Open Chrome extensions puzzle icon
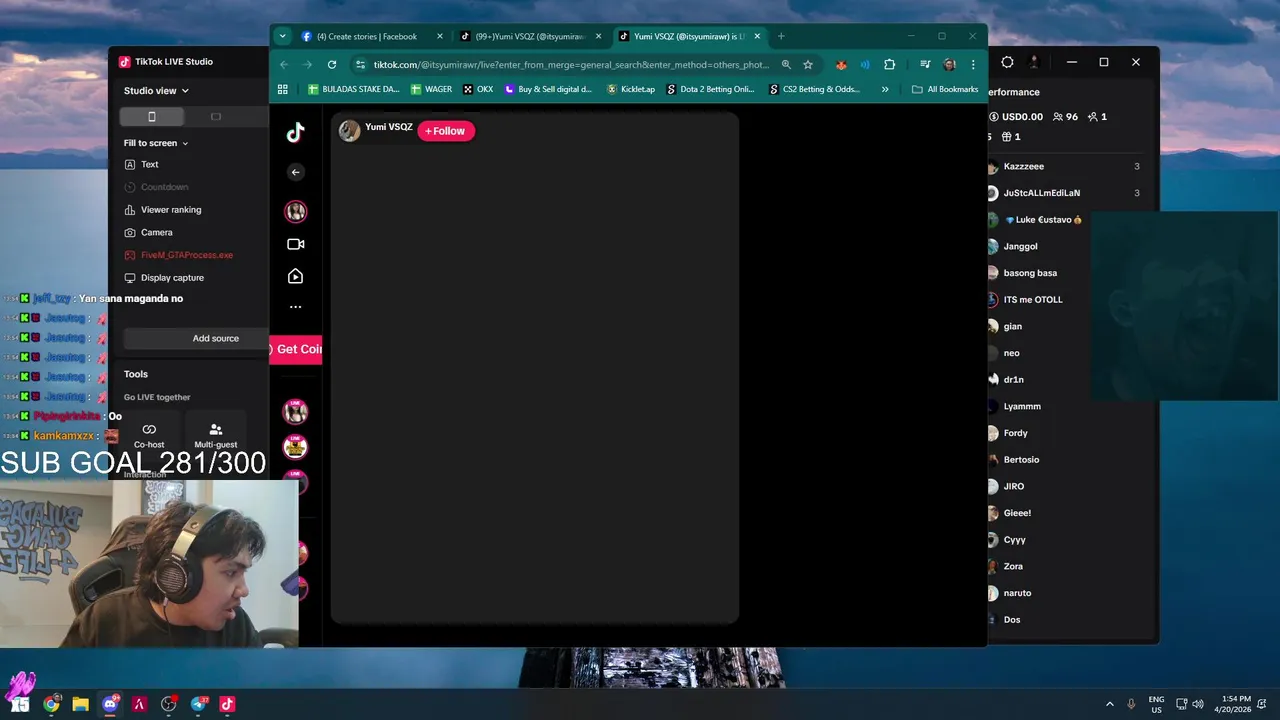The image size is (1280, 720). point(889,65)
